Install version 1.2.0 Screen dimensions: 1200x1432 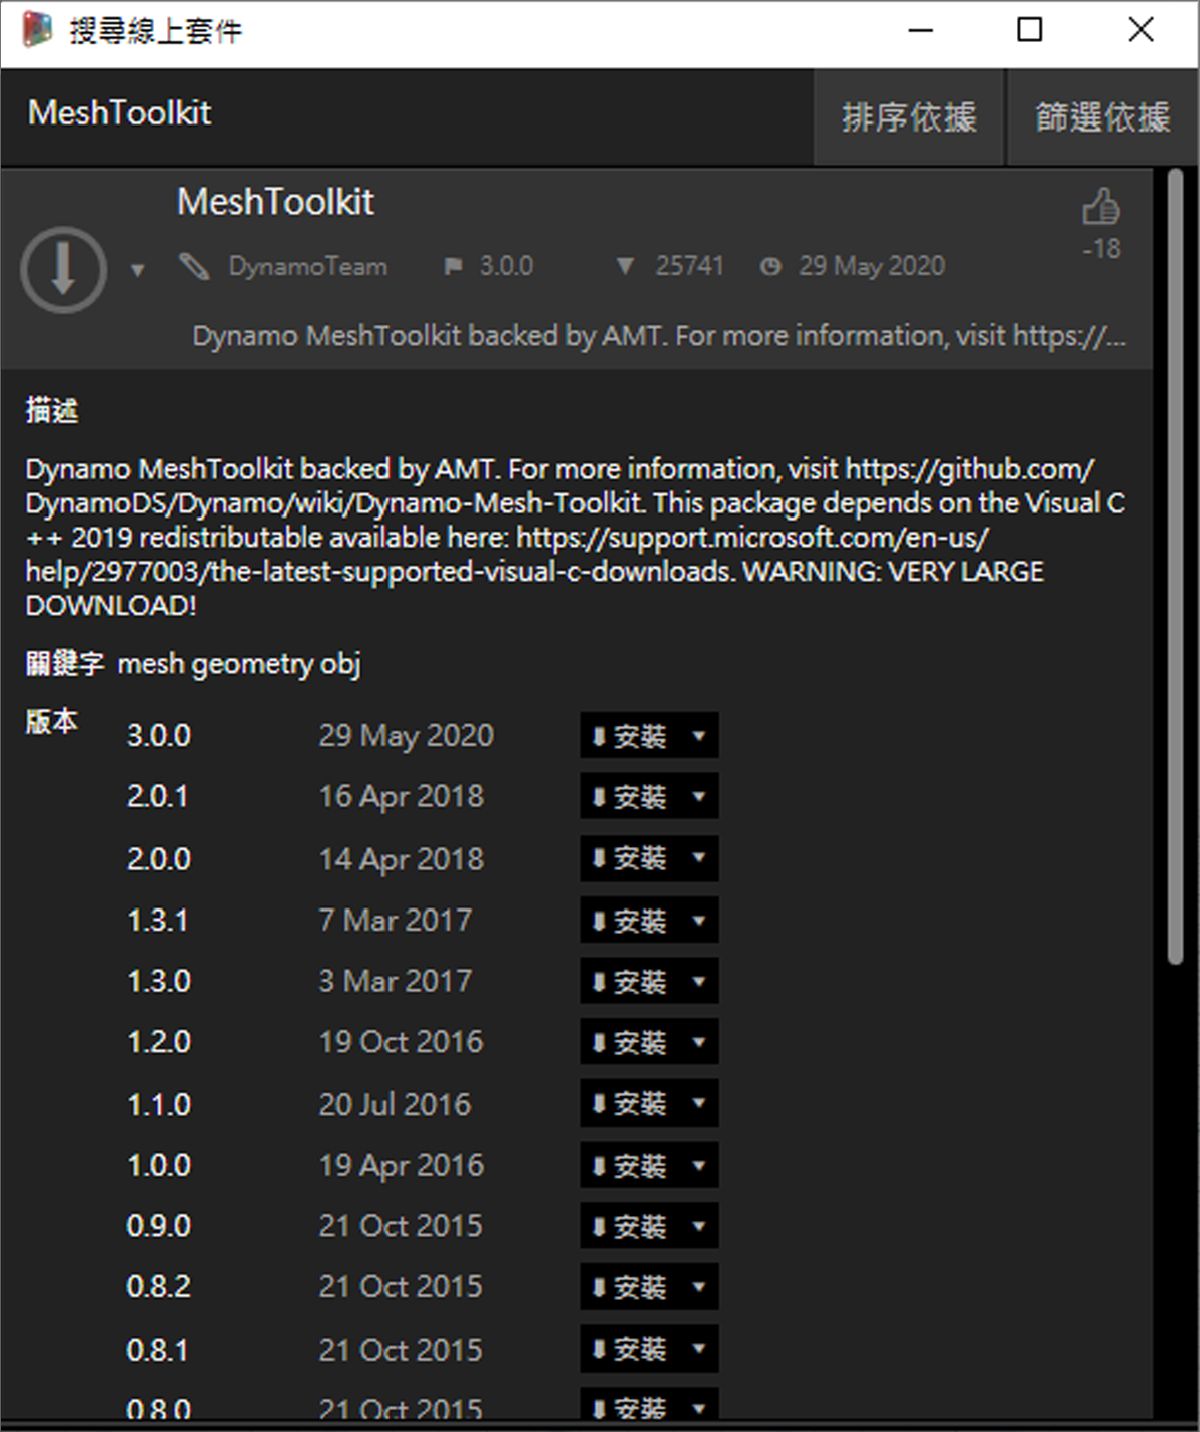pos(629,1042)
